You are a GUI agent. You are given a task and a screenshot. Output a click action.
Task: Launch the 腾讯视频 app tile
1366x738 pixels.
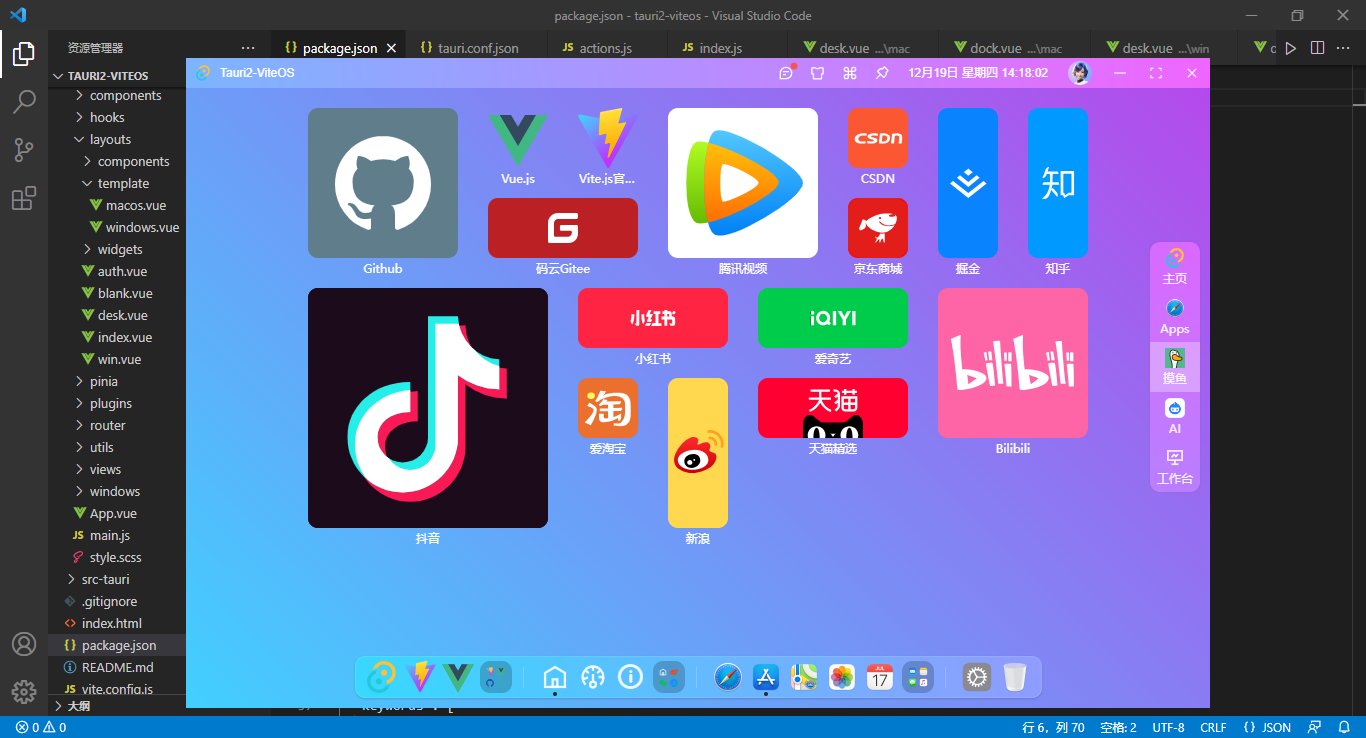click(743, 183)
